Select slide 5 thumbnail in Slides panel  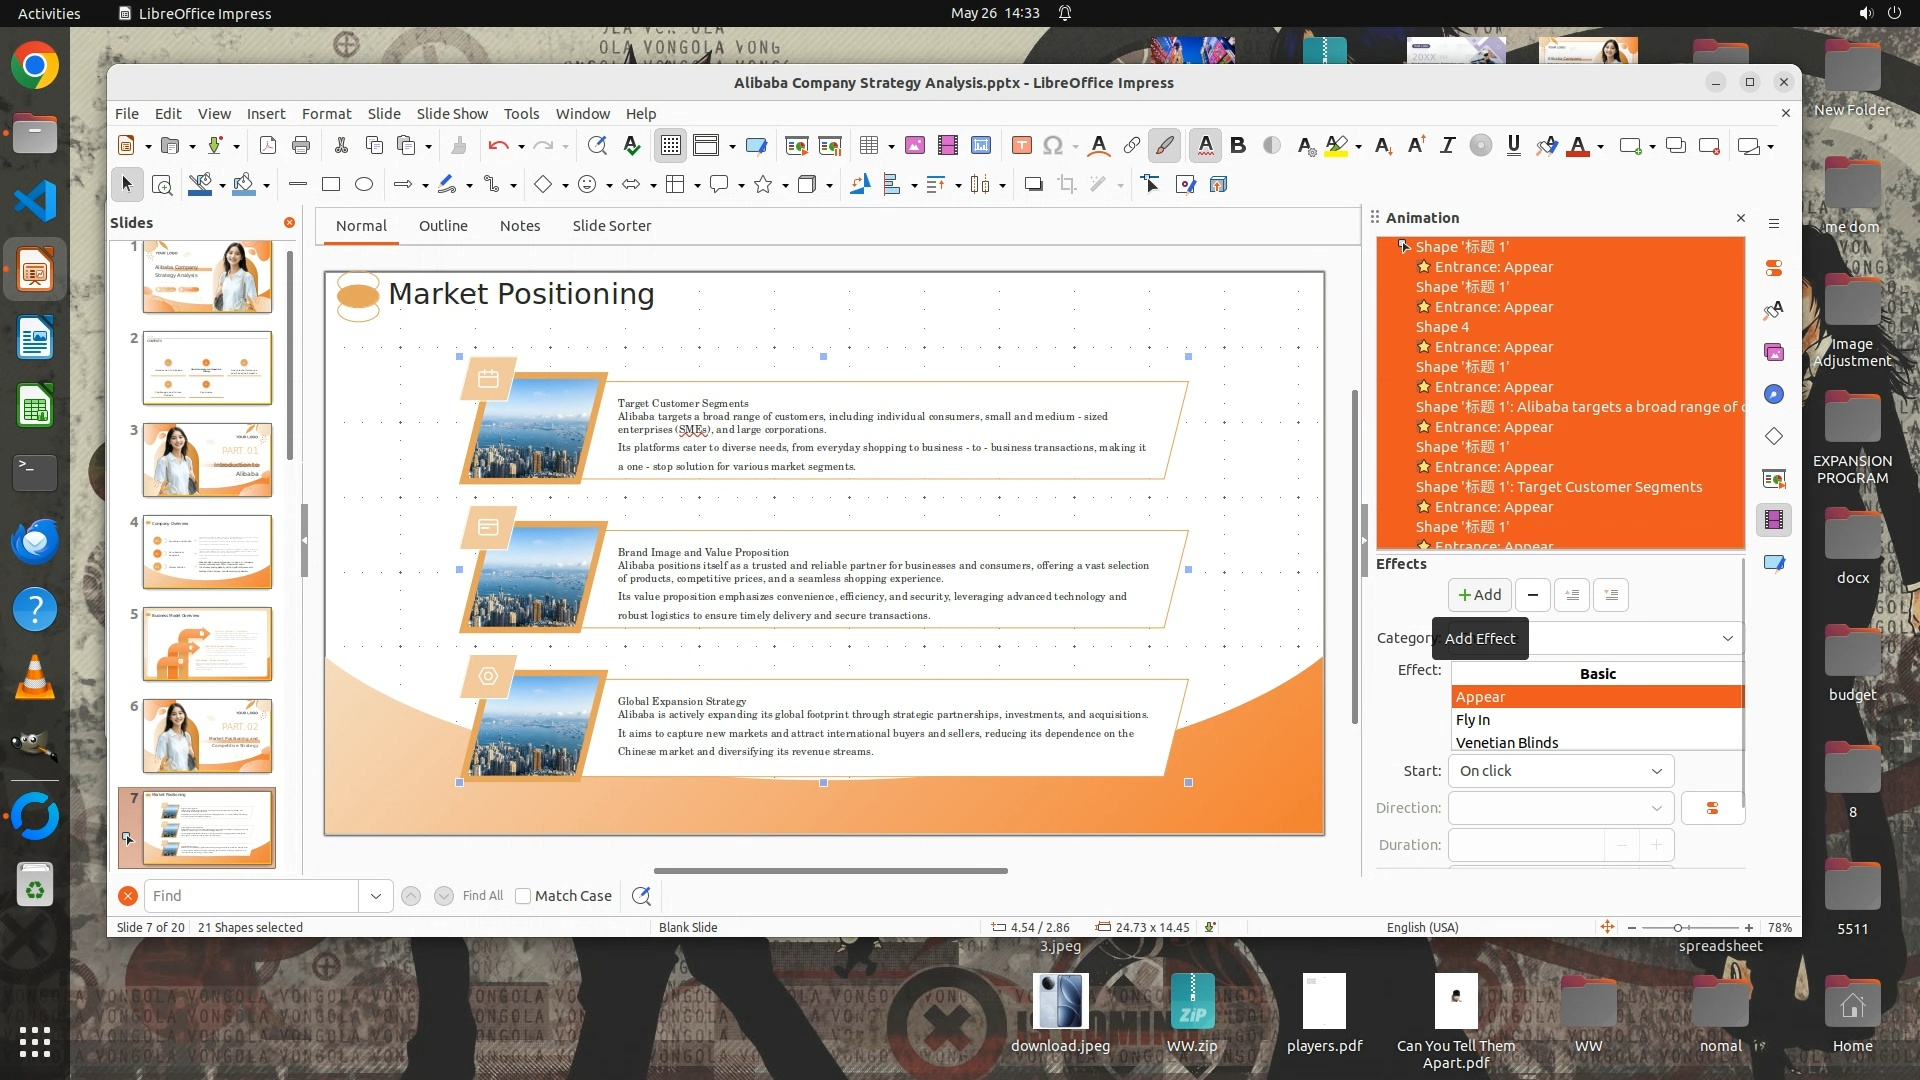pyautogui.click(x=207, y=644)
